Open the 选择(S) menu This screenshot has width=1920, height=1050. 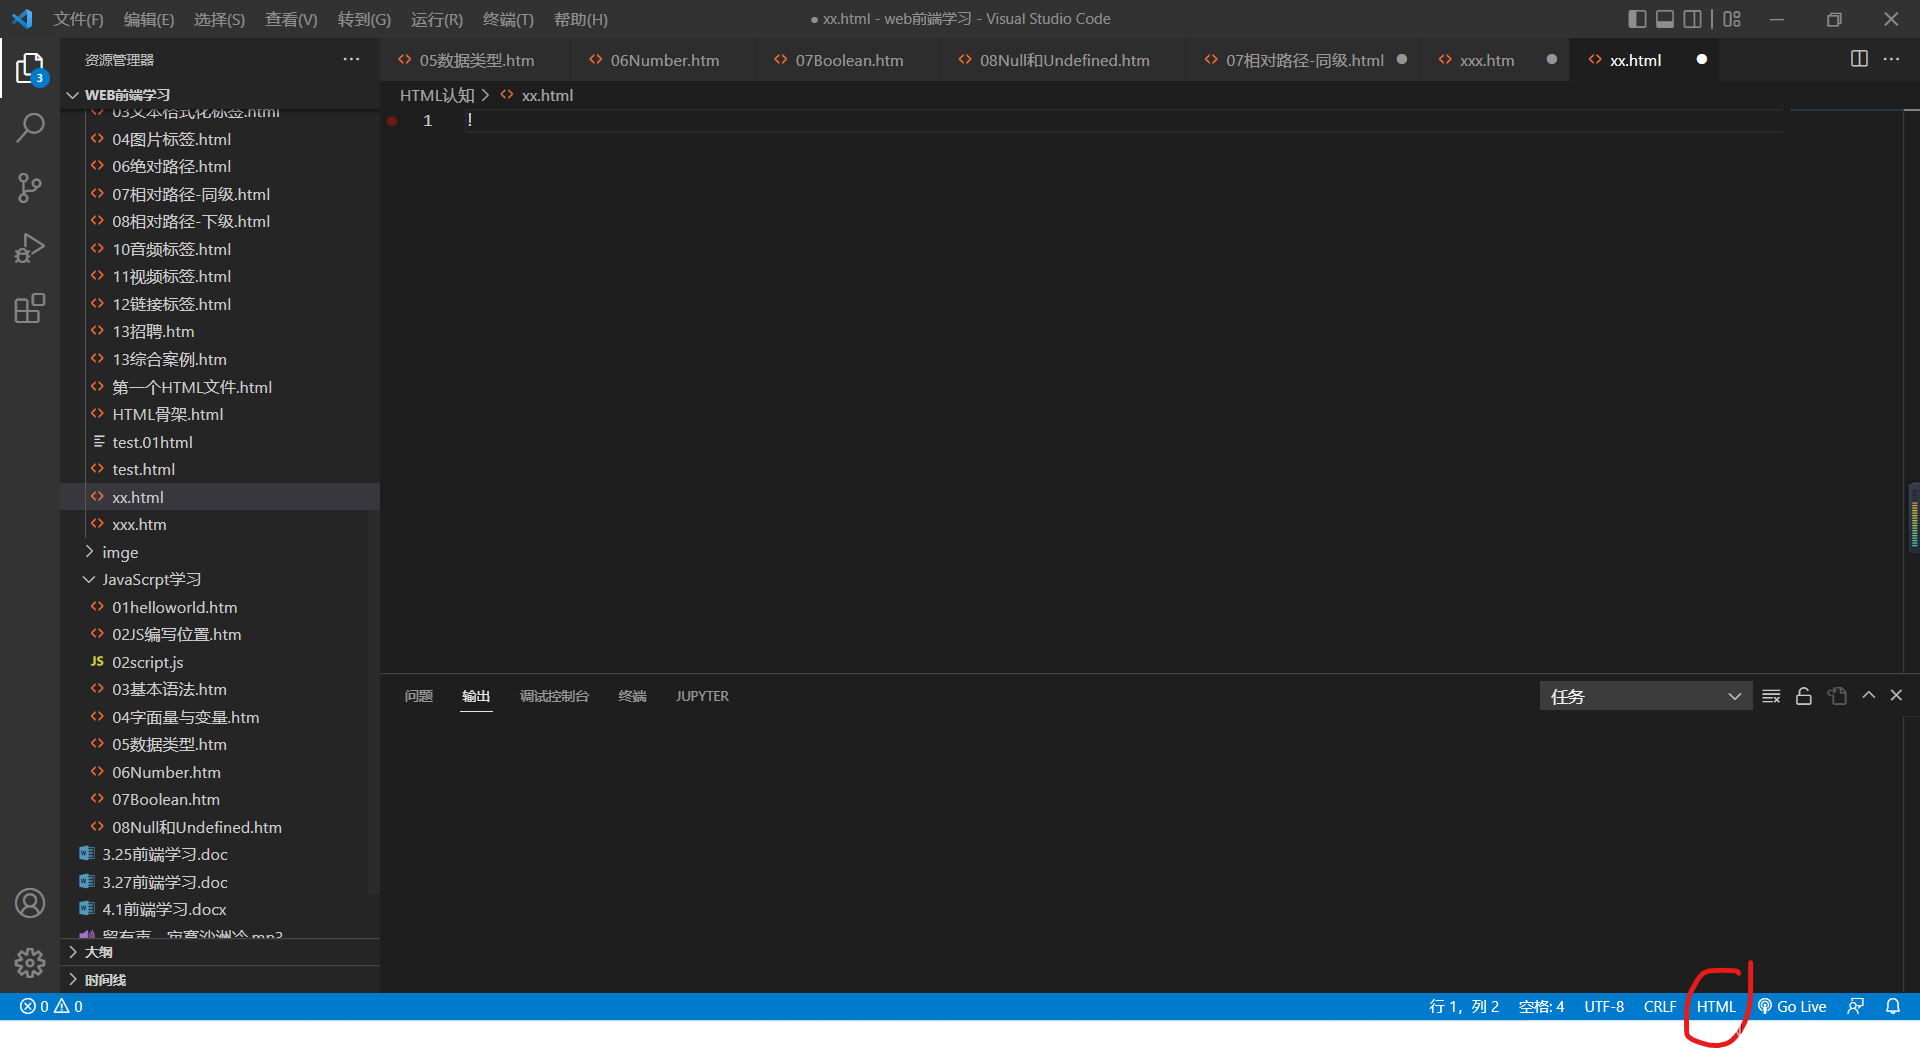pyautogui.click(x=219, y=19)
